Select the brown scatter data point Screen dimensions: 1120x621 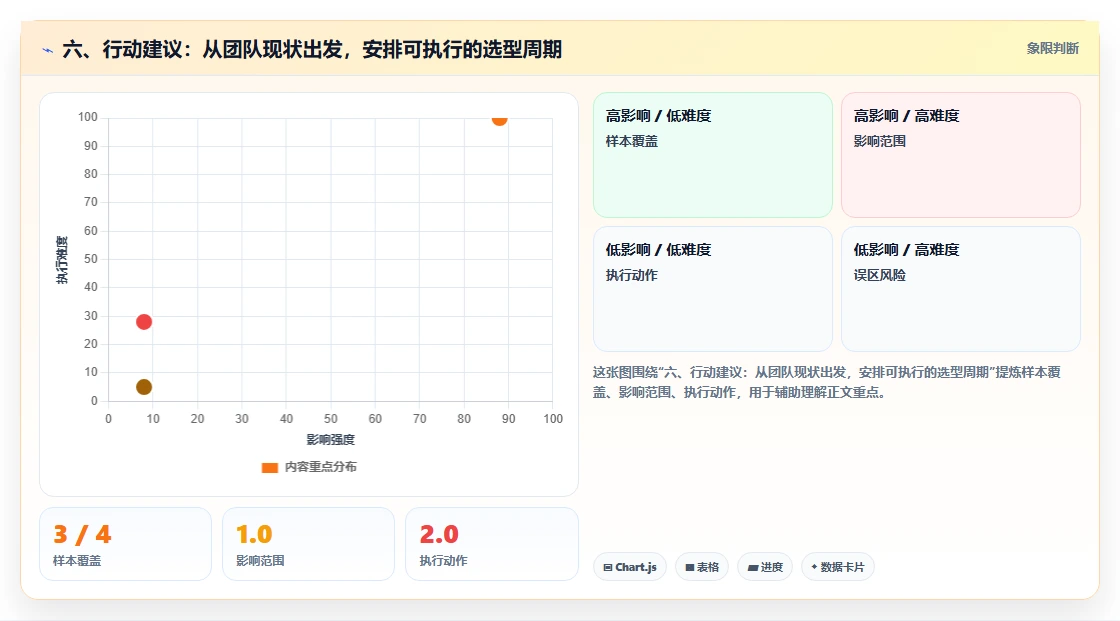144,387
